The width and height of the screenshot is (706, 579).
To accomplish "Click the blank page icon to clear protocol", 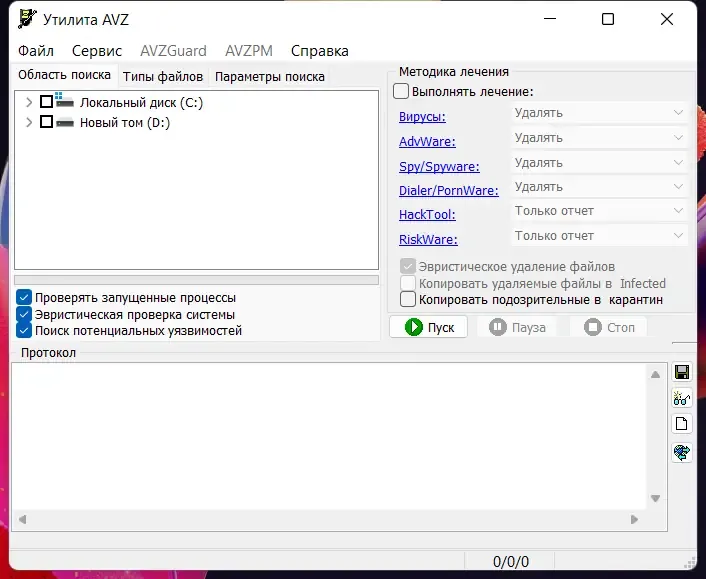I will 682,424.
